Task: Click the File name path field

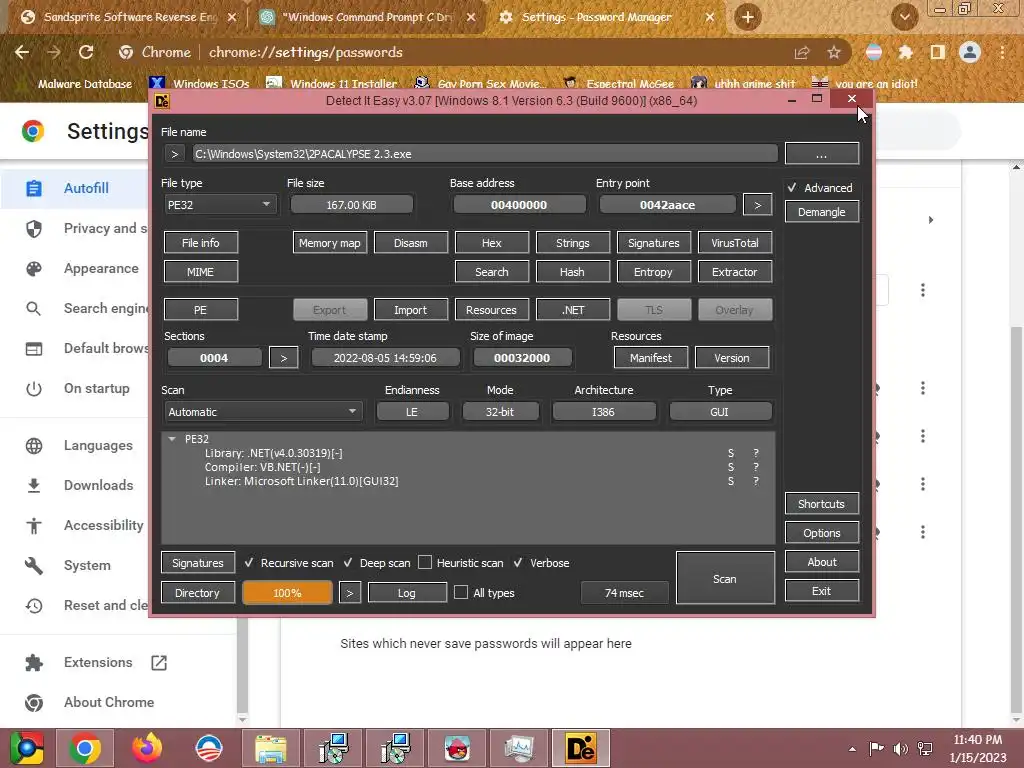Action: [485, 154]
